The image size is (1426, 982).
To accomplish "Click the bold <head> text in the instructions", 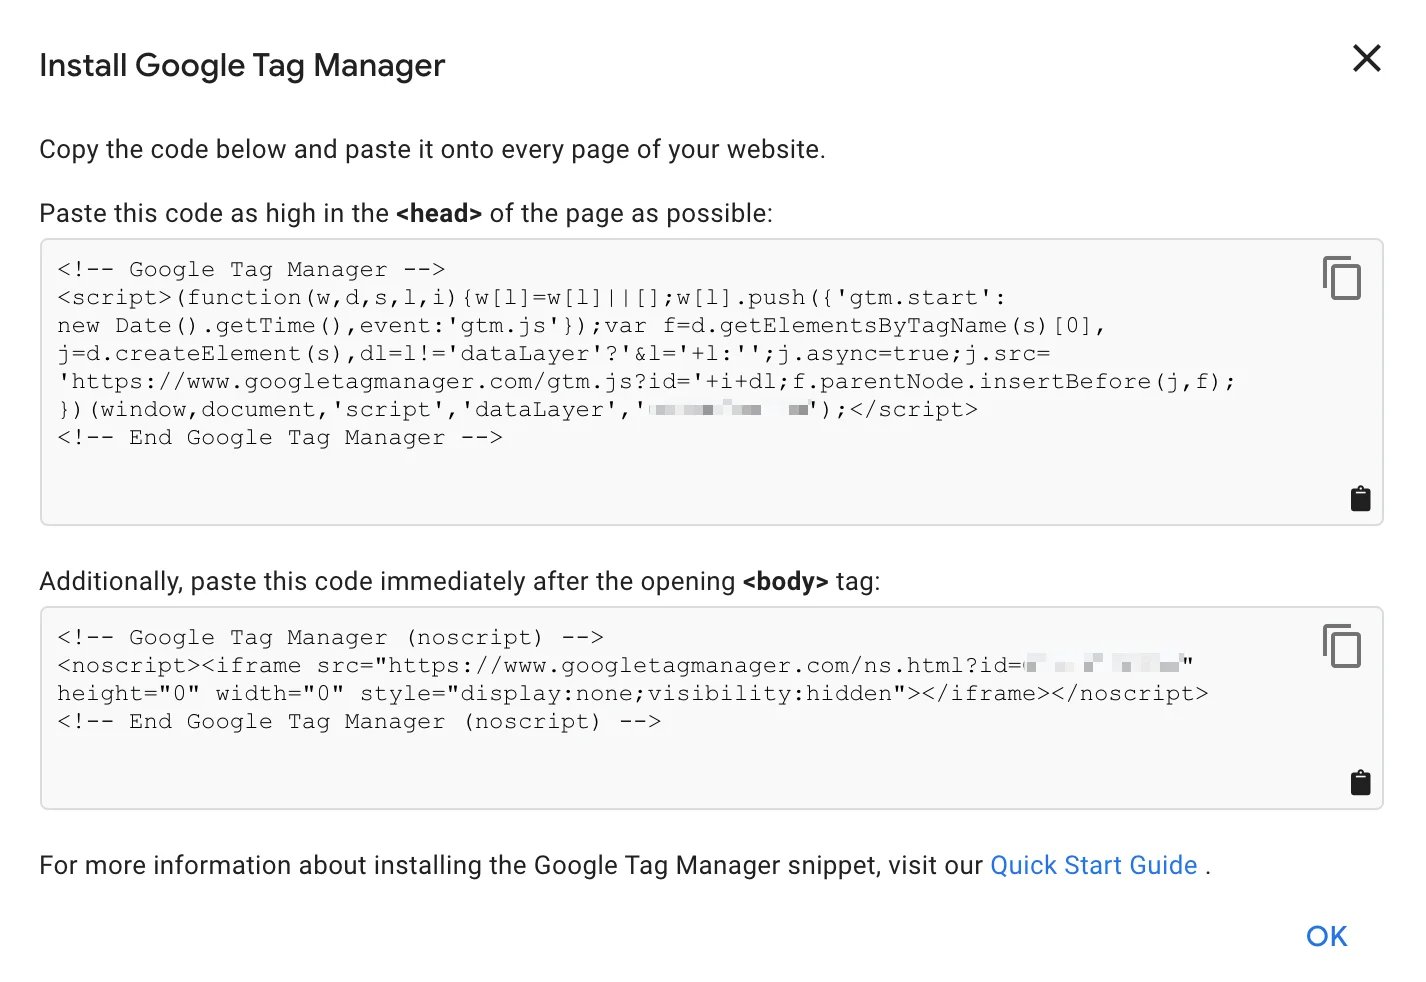I will (438, 213).
